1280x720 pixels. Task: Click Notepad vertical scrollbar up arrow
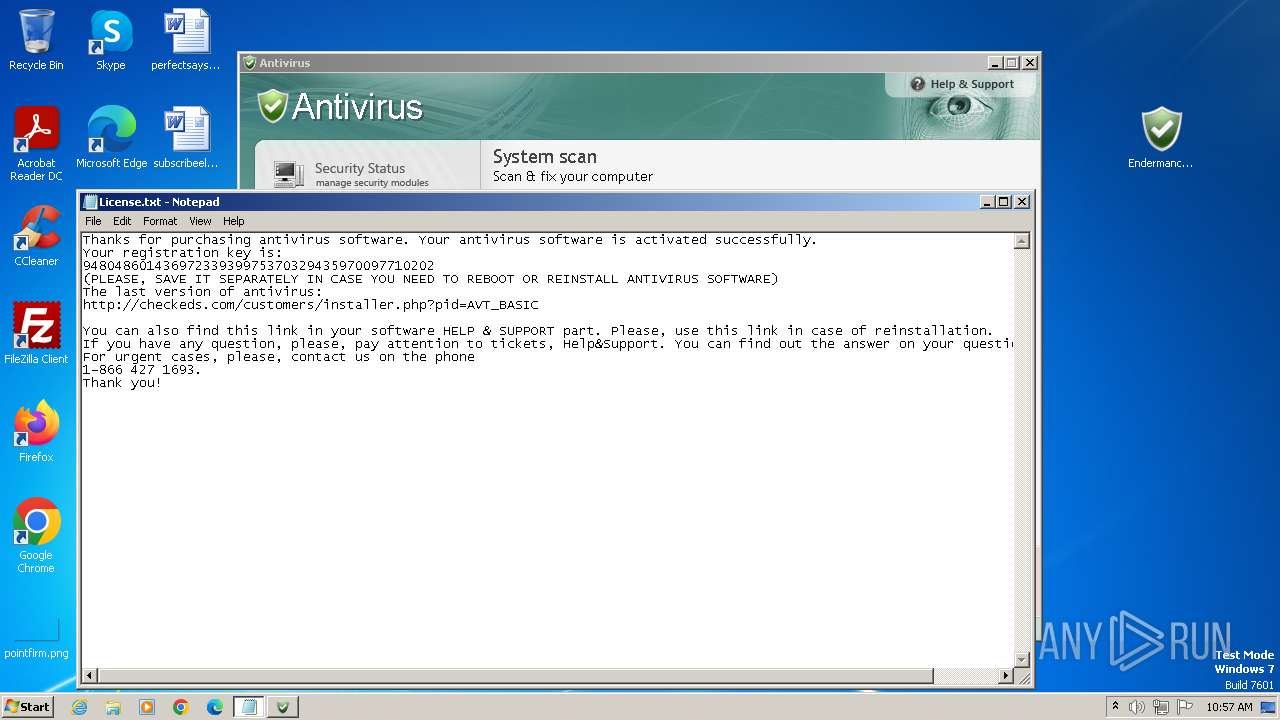pyautogui.click(x=1021, y=241)
